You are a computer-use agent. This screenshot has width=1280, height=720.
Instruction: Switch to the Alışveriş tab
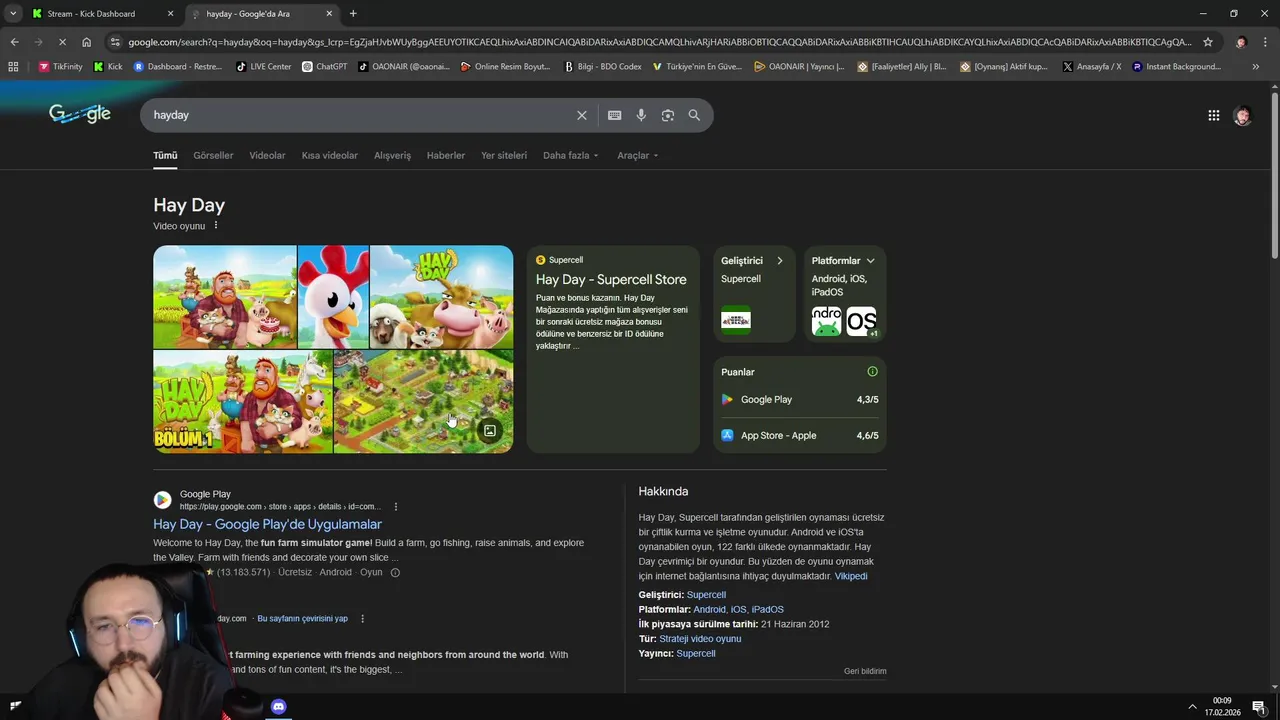tap(392, 155)
